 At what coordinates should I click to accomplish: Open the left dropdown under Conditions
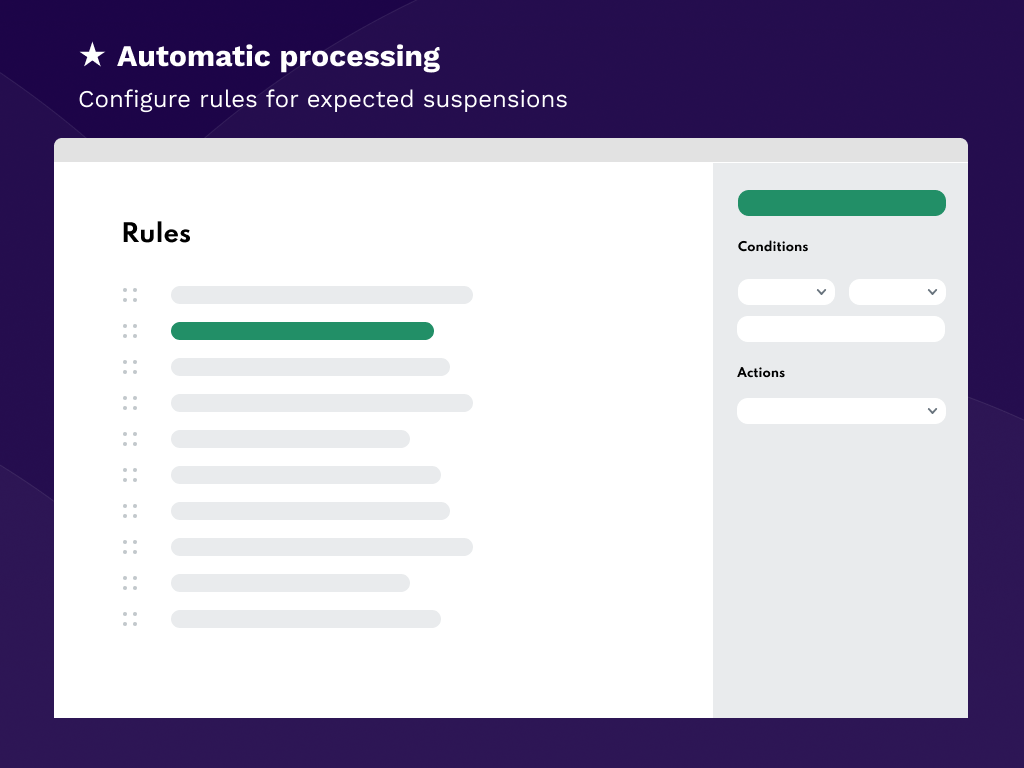pos(786,292)
